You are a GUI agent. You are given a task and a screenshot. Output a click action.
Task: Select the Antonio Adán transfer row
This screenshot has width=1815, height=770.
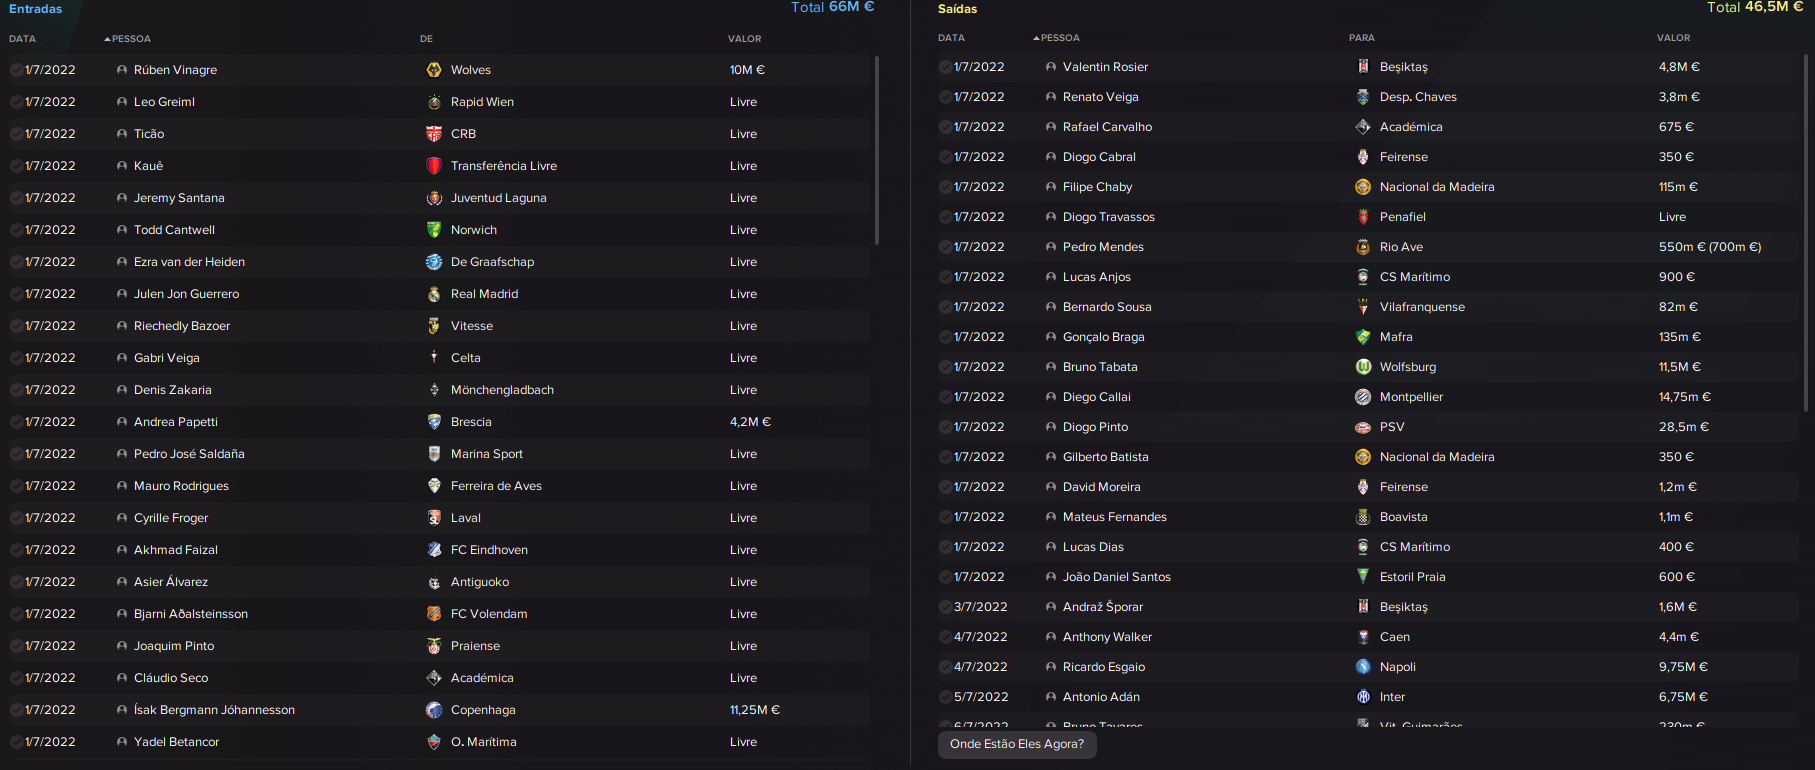(x=1369, y=697)
